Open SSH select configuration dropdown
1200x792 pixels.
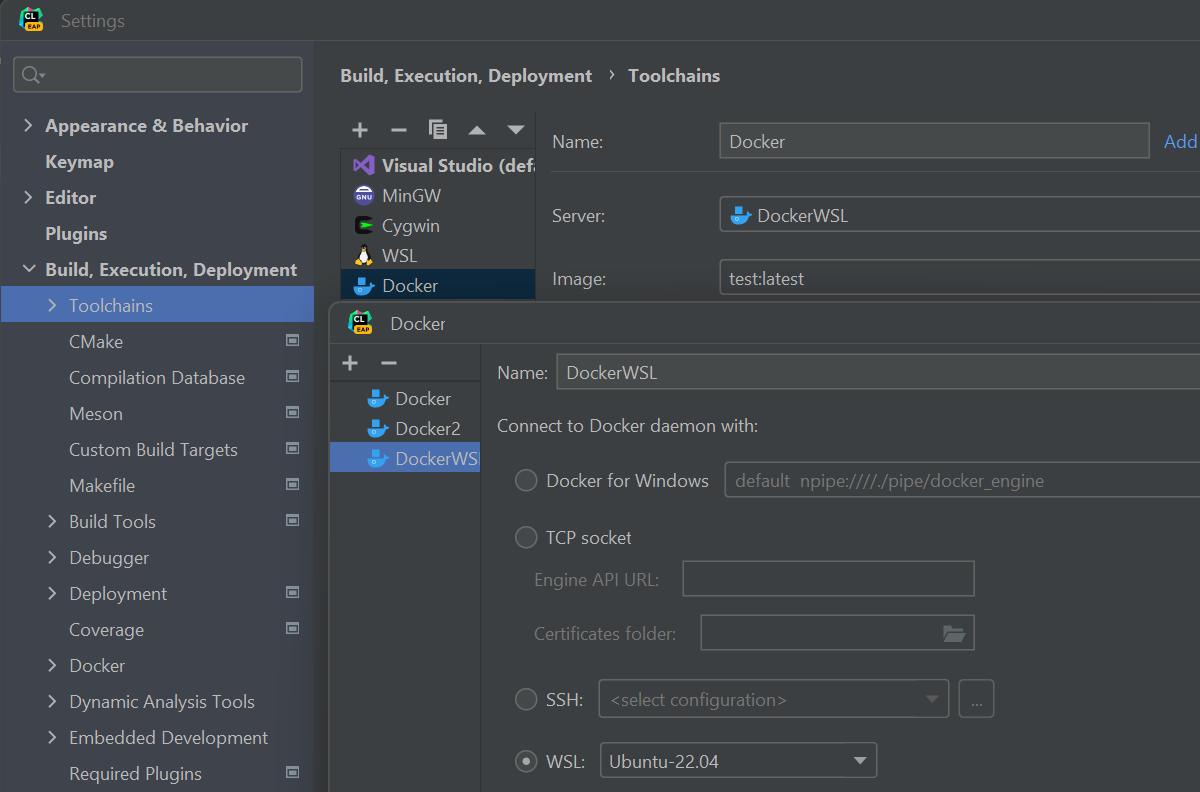tap(773, 699)
